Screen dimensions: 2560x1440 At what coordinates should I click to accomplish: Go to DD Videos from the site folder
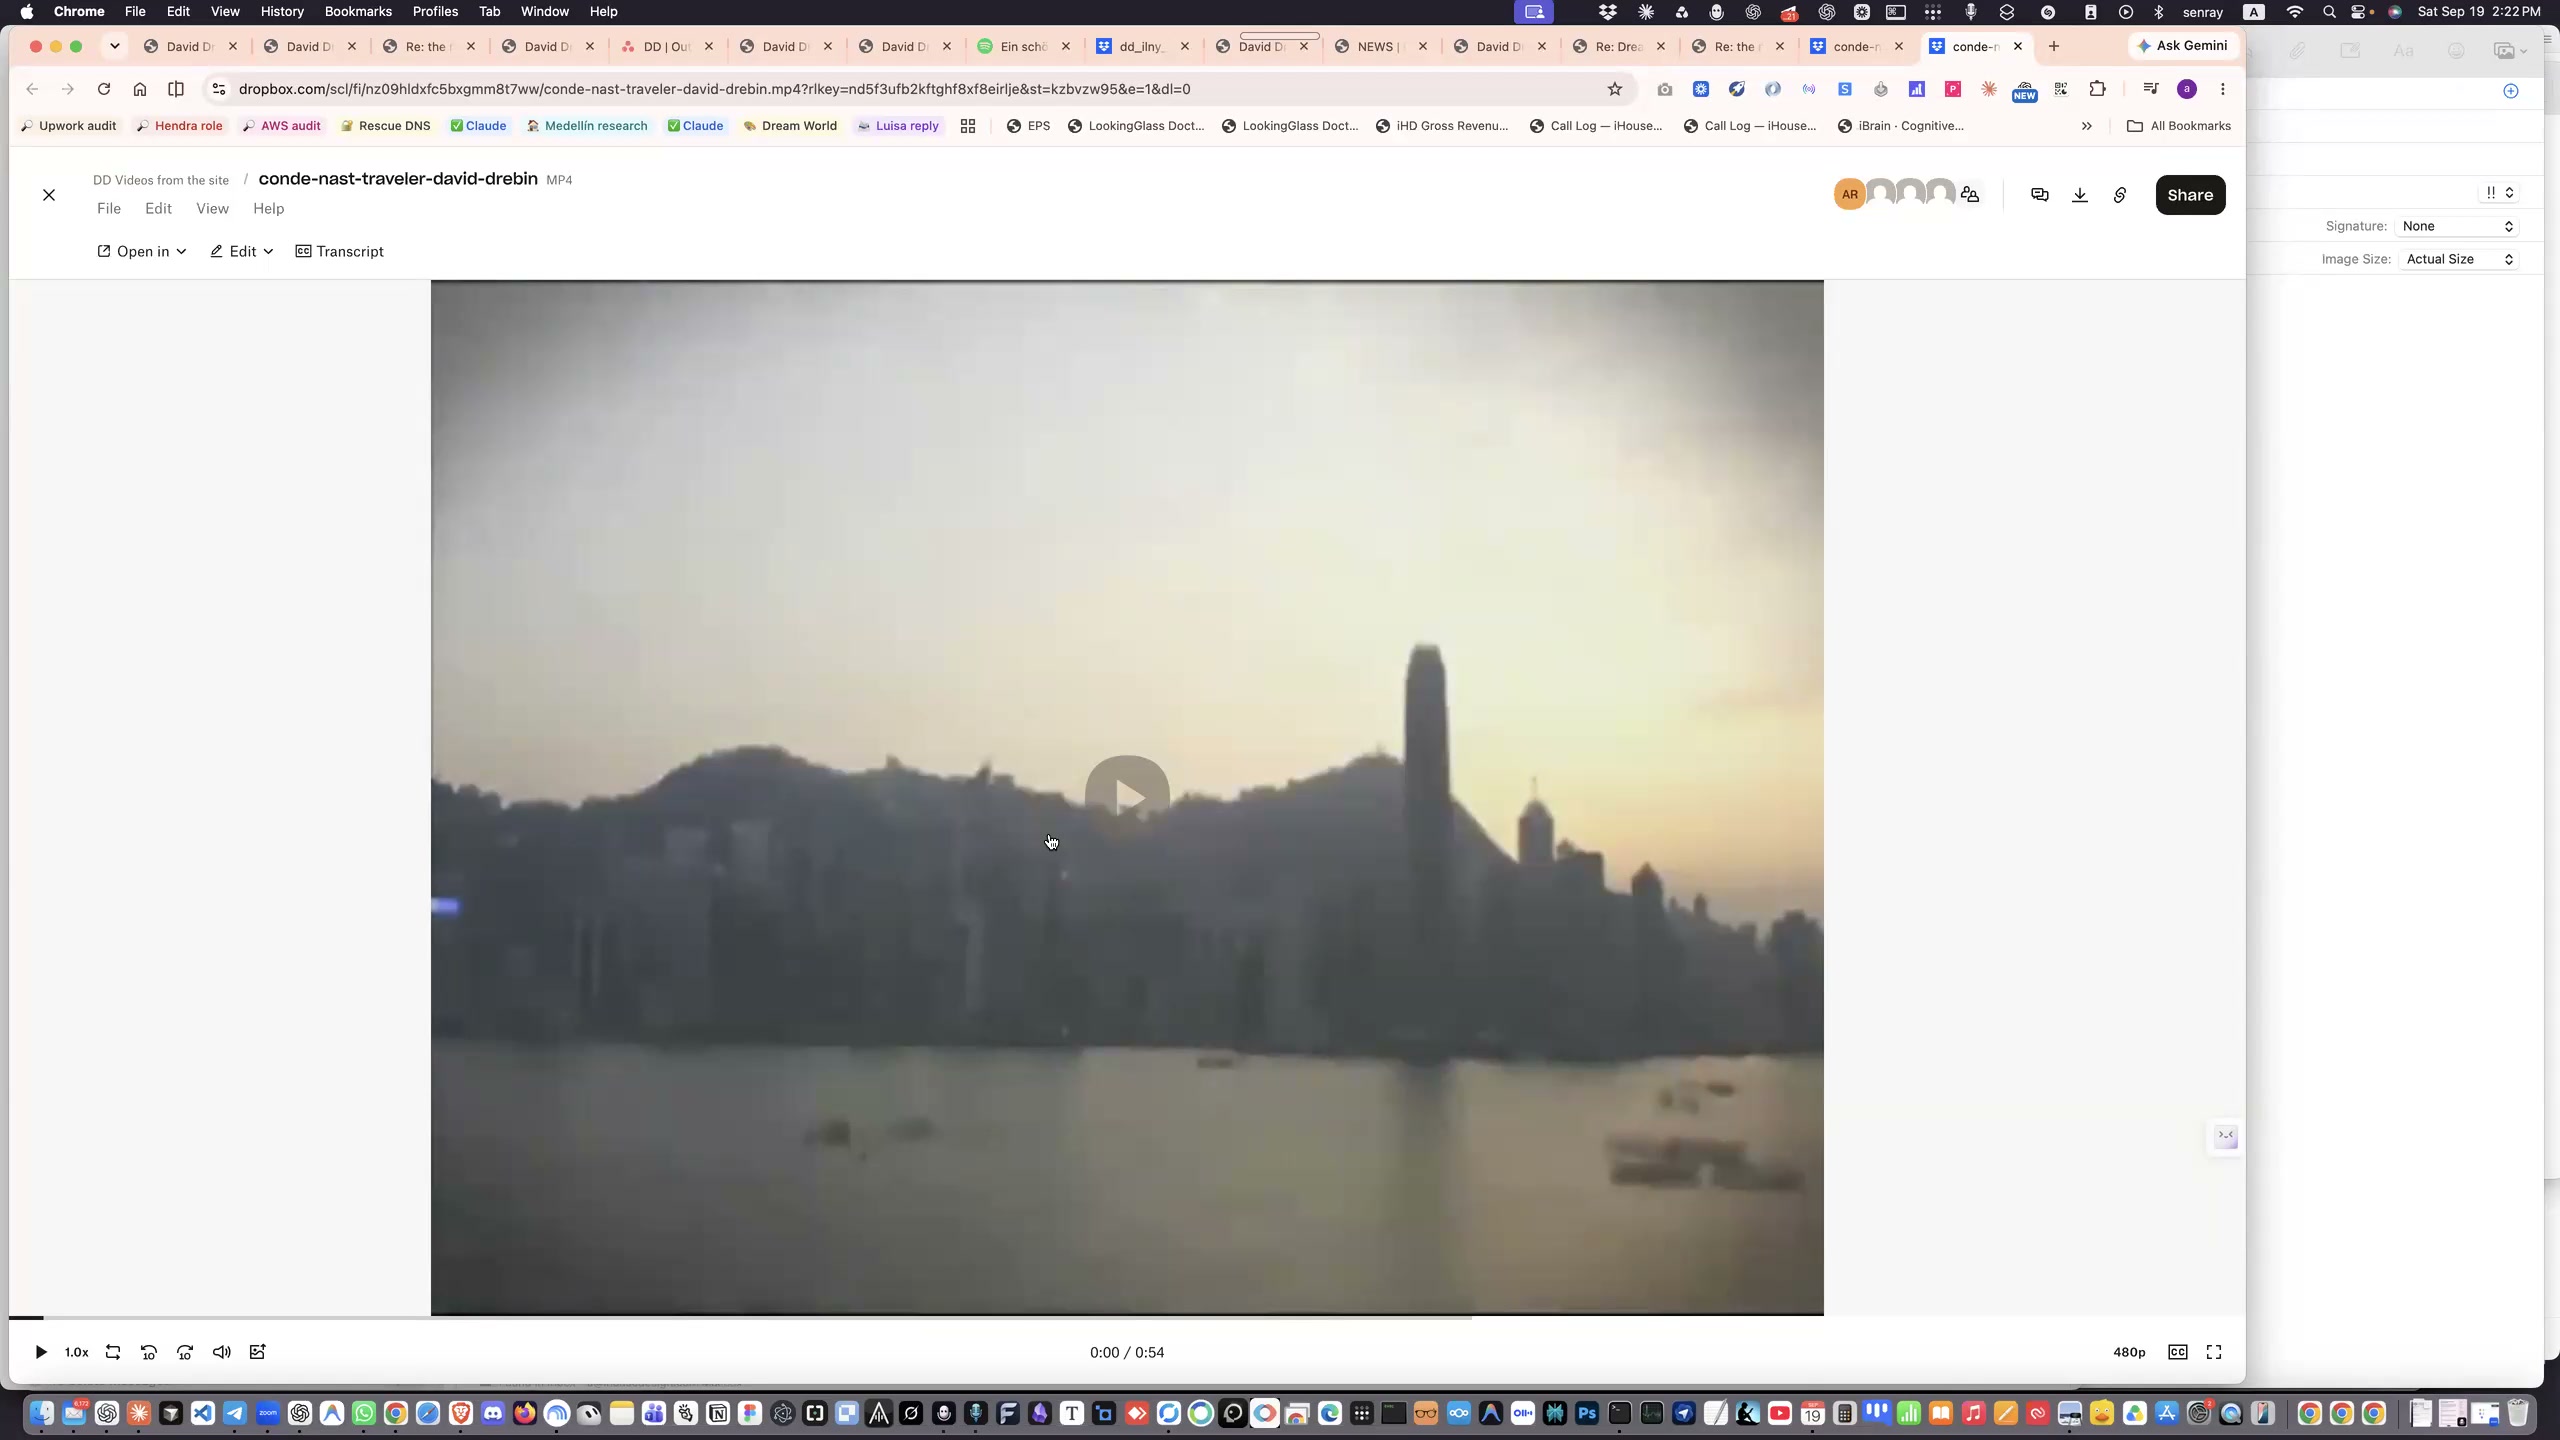(161, 180)
